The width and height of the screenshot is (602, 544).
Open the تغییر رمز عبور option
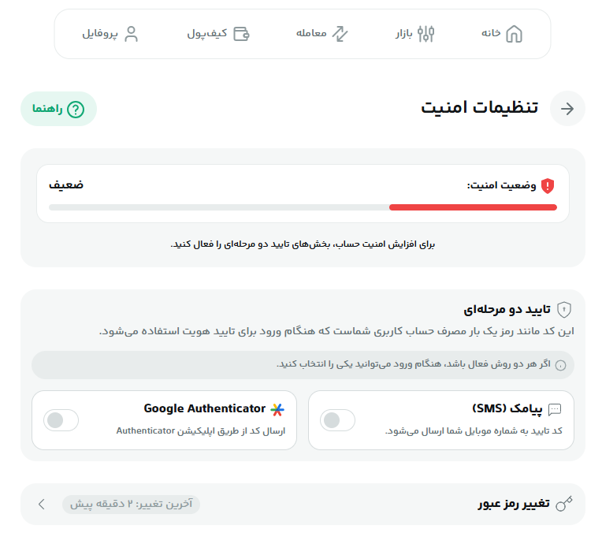(x=303, y=504)
